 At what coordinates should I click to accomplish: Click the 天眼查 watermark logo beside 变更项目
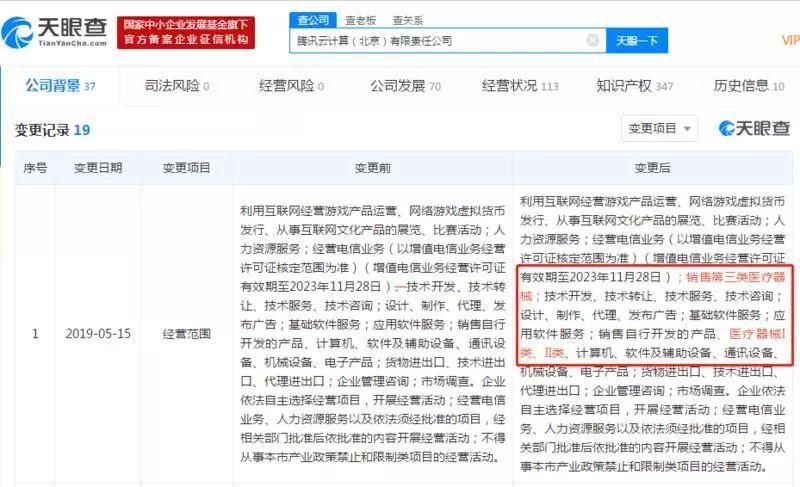coord(754,128)
